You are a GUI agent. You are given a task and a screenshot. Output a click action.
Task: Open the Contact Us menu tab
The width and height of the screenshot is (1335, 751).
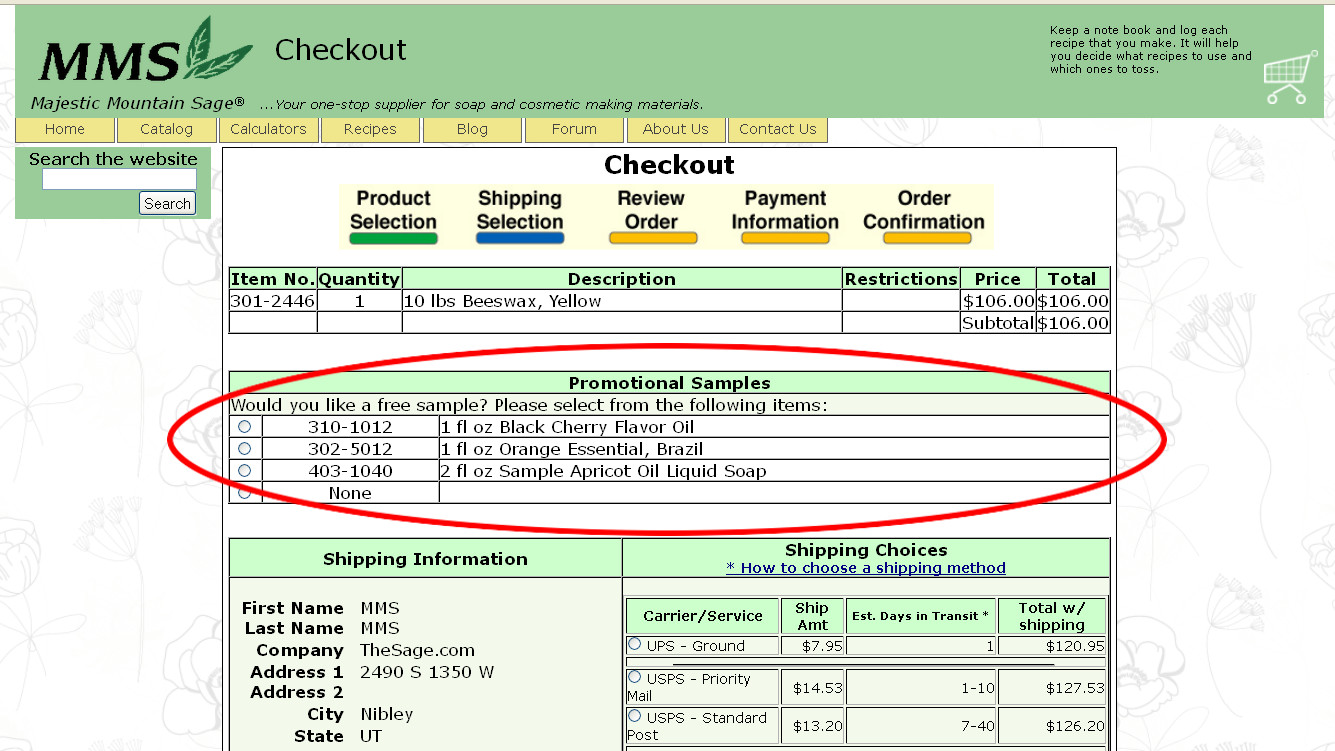(778, 130)
